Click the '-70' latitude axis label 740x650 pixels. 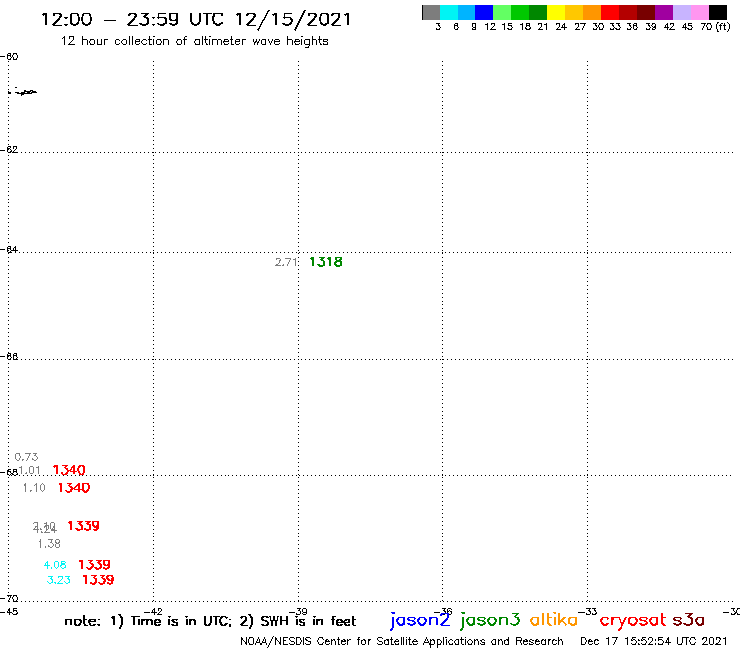[x=9, y=599]
